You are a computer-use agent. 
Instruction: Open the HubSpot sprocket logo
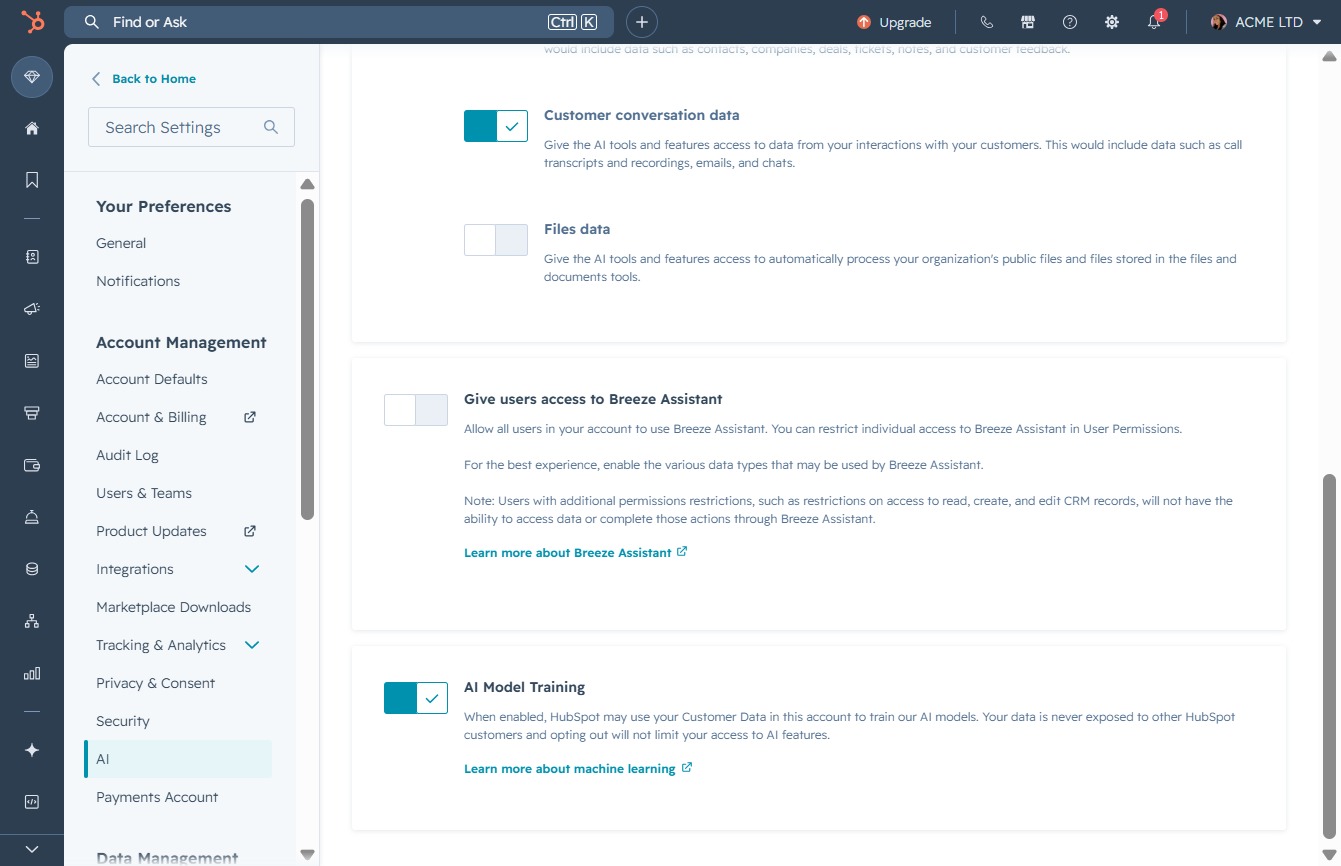tap(32, 21)
